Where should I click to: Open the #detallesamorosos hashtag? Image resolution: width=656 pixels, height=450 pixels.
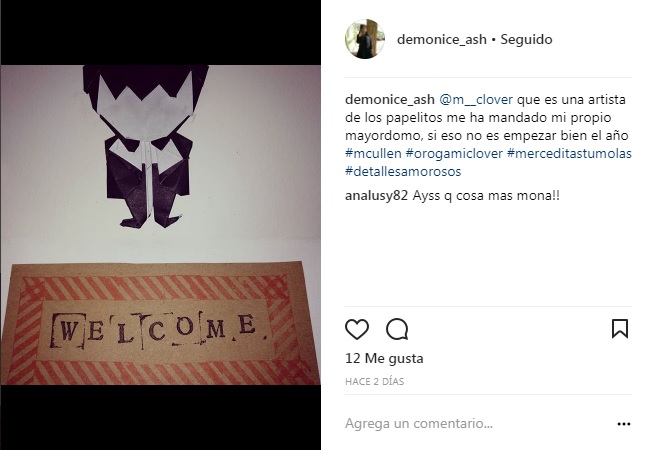(403, 171)
